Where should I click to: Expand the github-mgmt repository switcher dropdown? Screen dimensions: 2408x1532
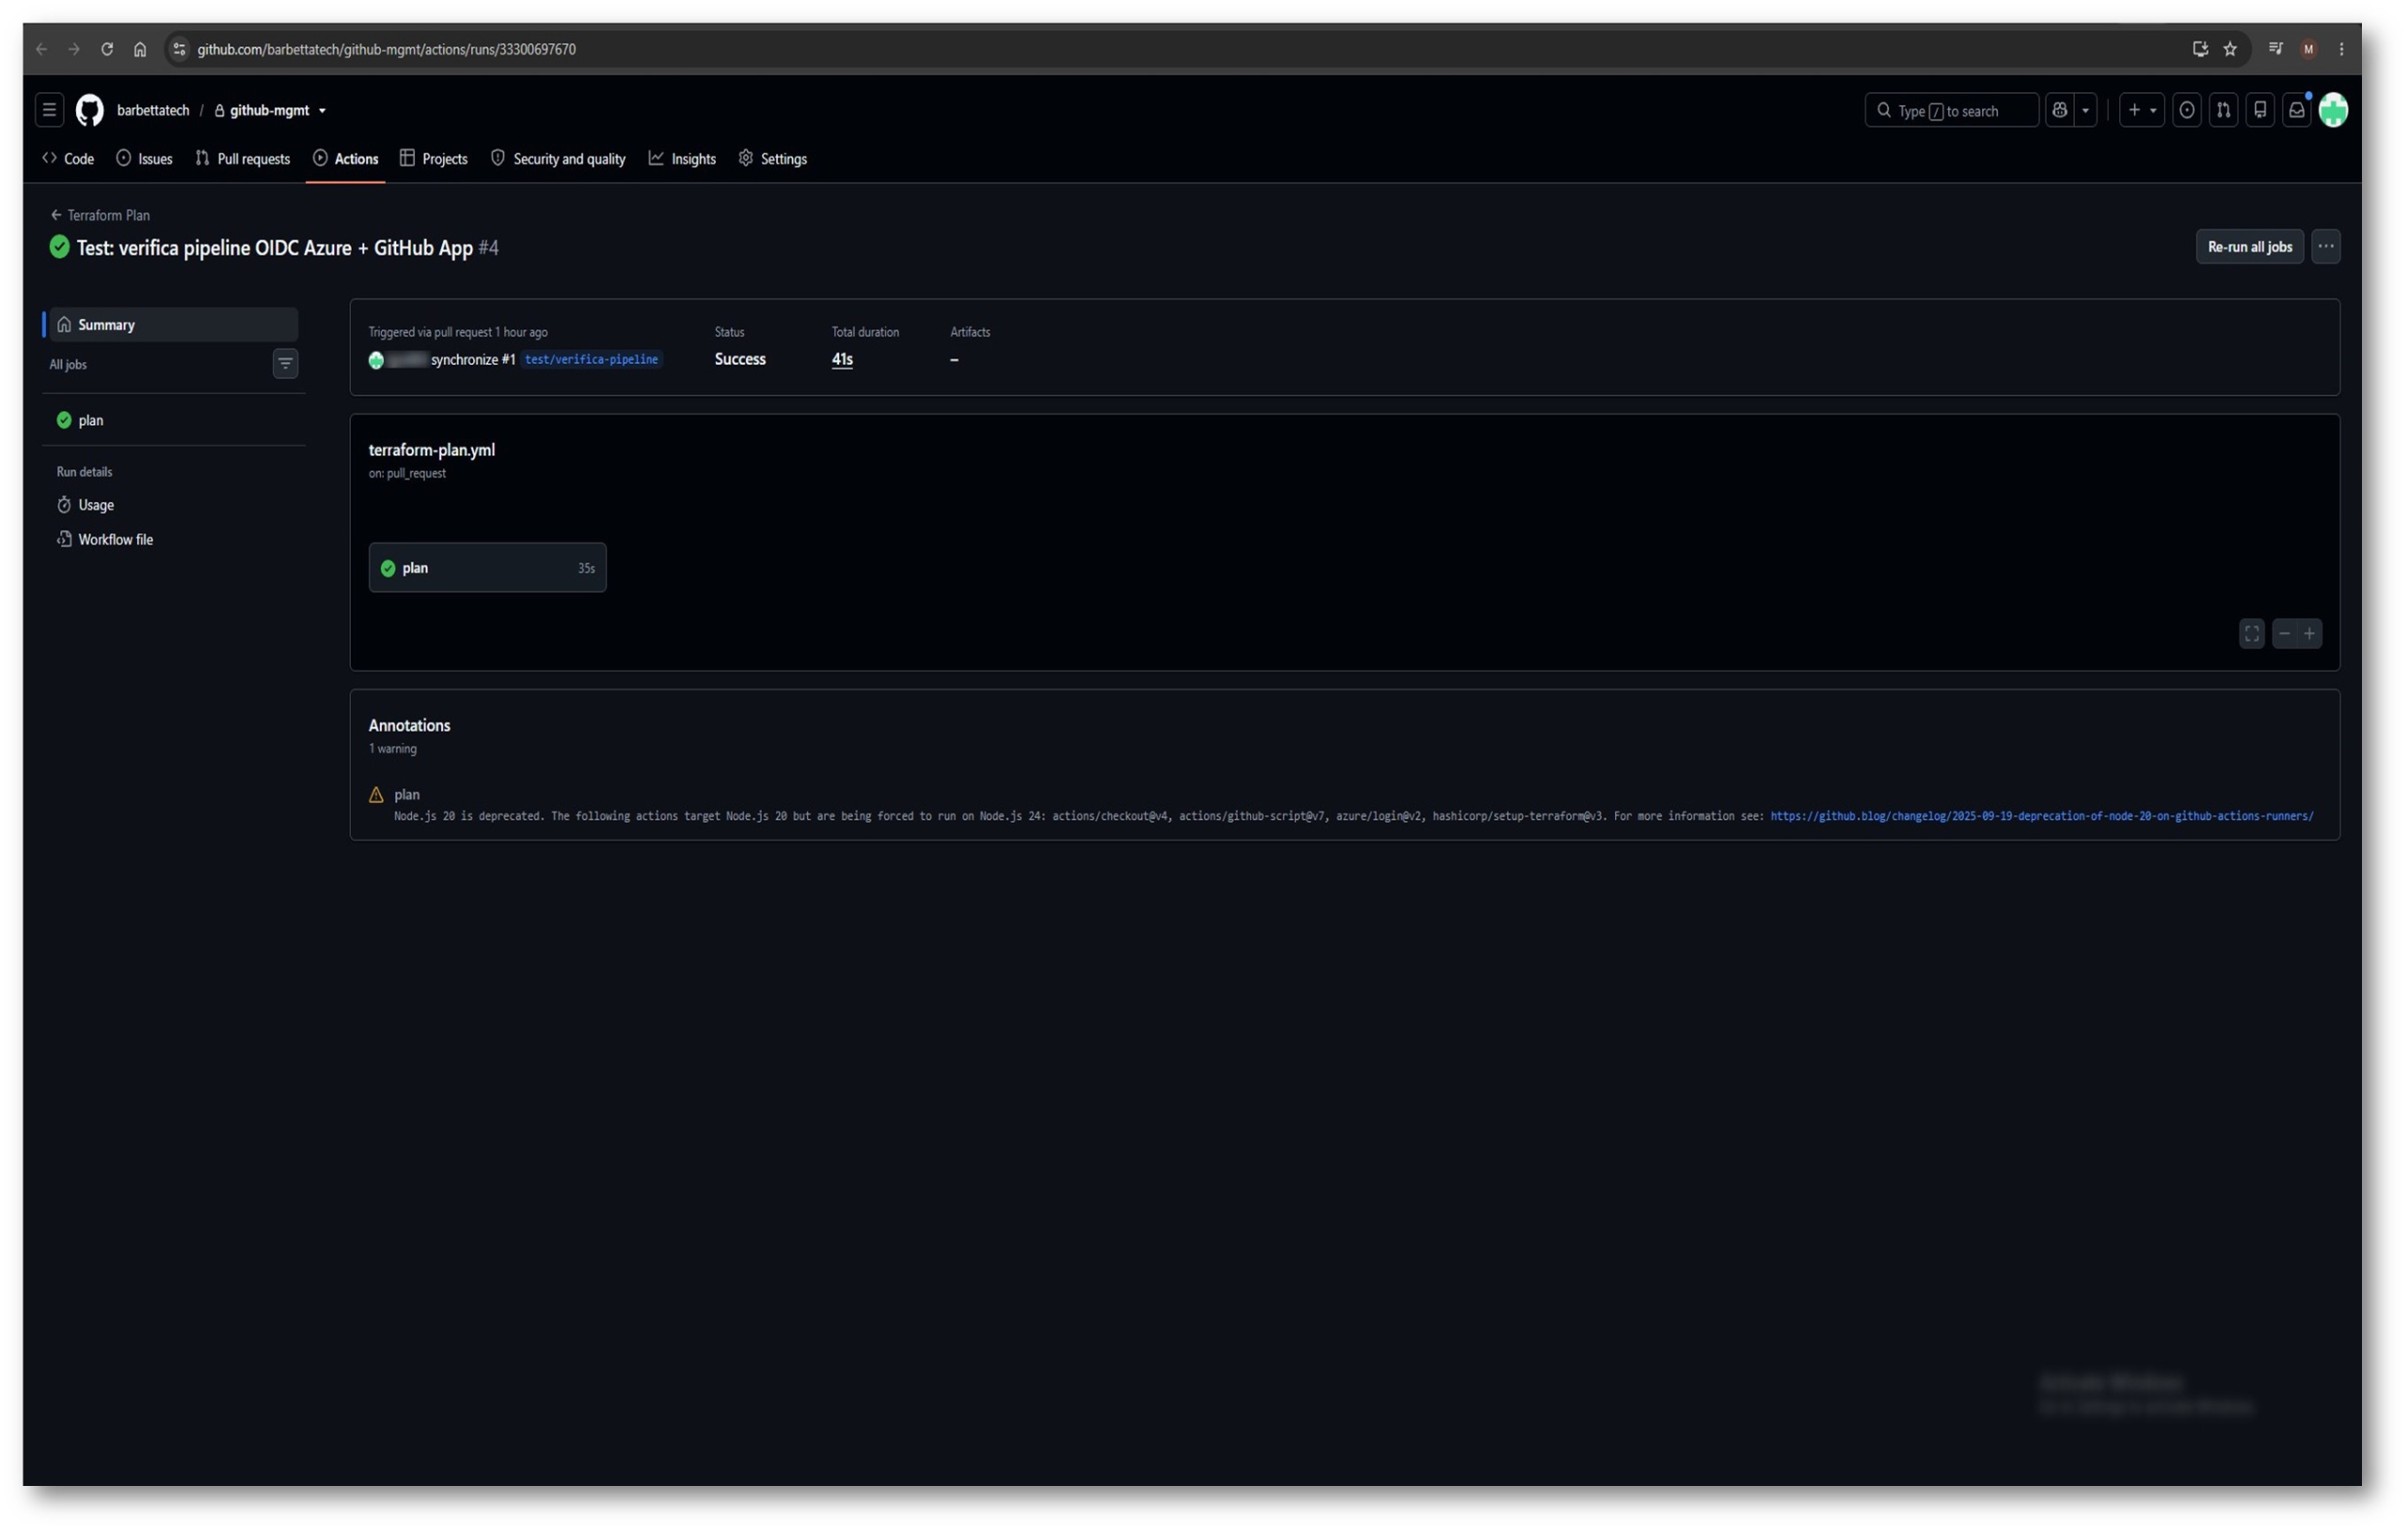coord(322,111)
